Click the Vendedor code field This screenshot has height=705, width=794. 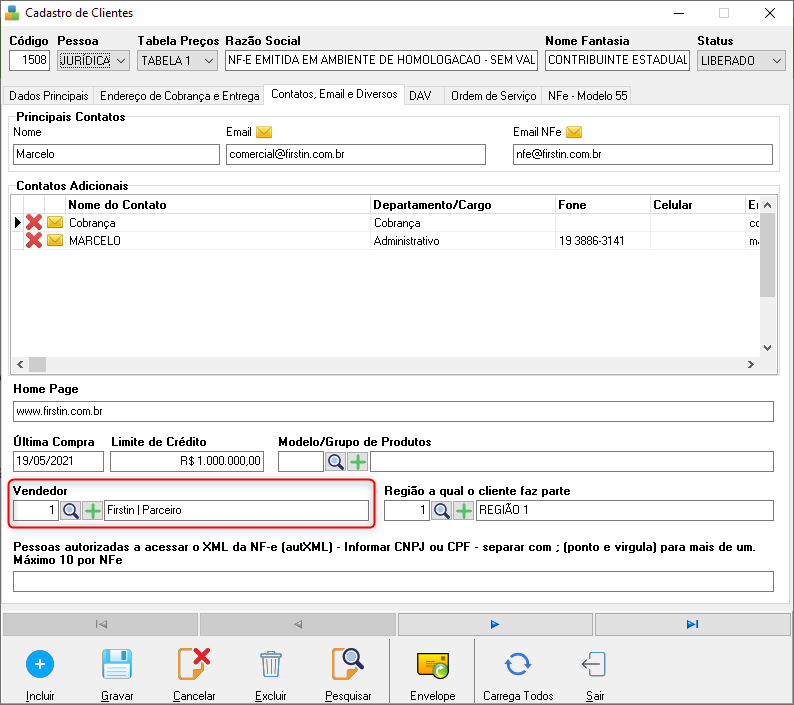click(x=35, y=511)
